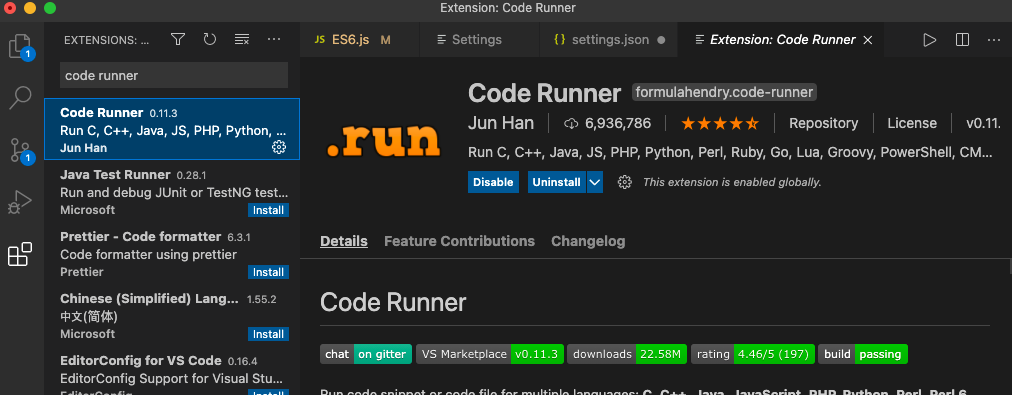Switch to the ES6.js tab
Image resolution: width=1012 pixels, height=395 pixels.
pos(359,40)
